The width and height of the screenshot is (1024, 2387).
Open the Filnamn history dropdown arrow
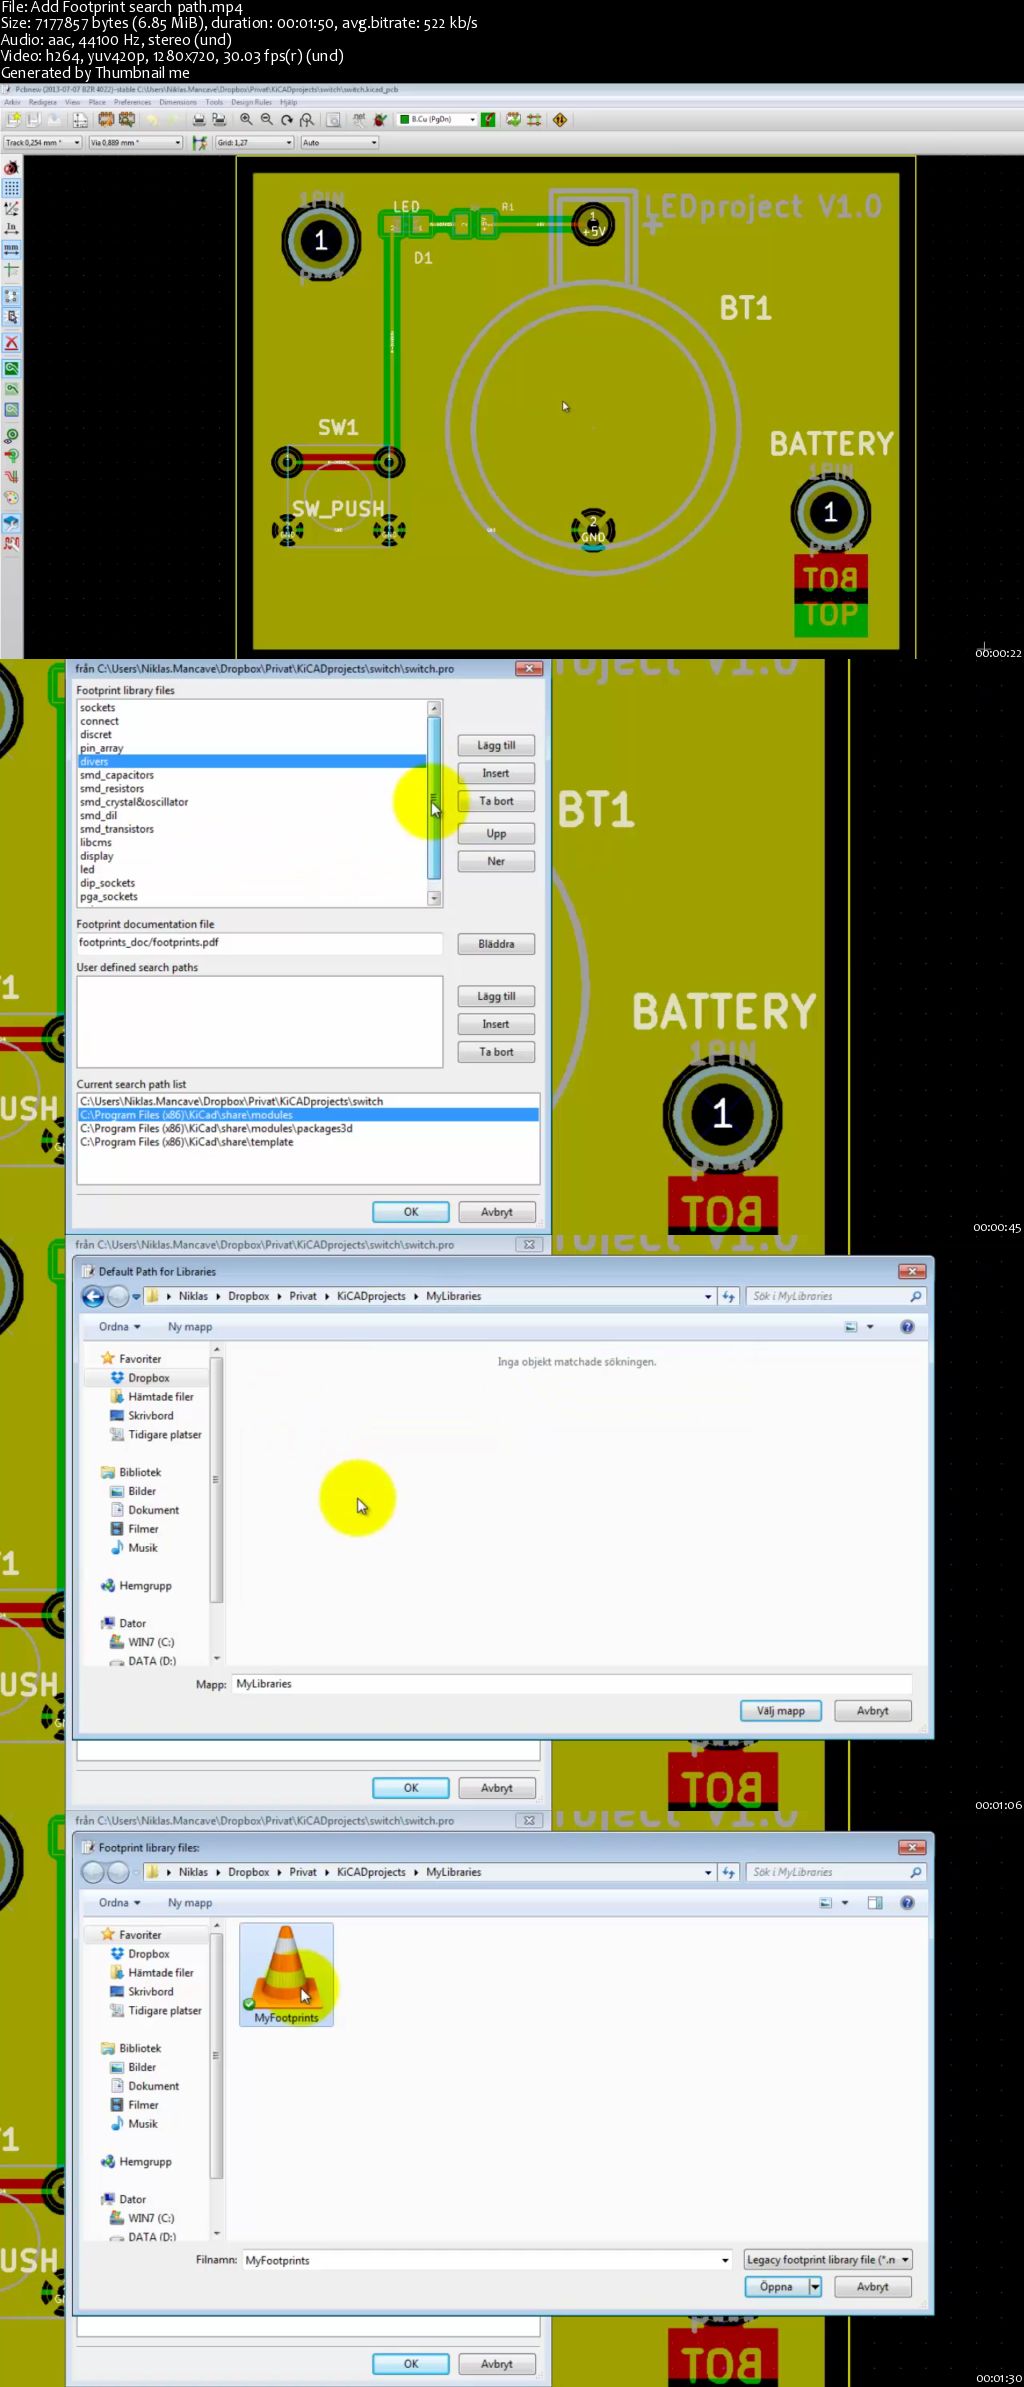pyautogui.click(x=725, y=2260)
